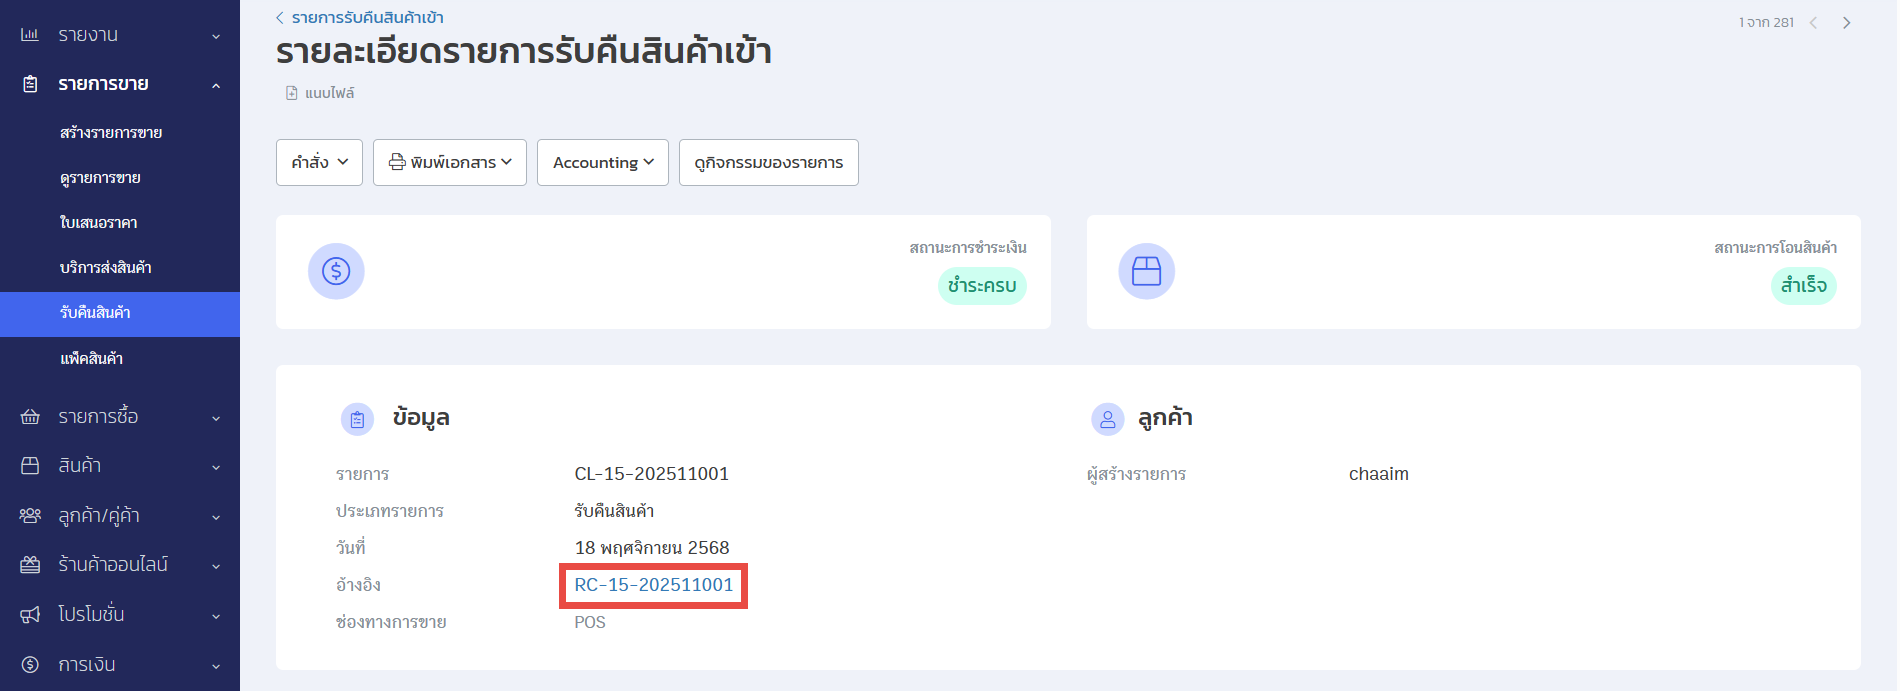Image resolution: width=1900 pixels, height=691 pixels.
Task: Select แพ็คสินค้า in the sidebar
Action: point(91,358)
